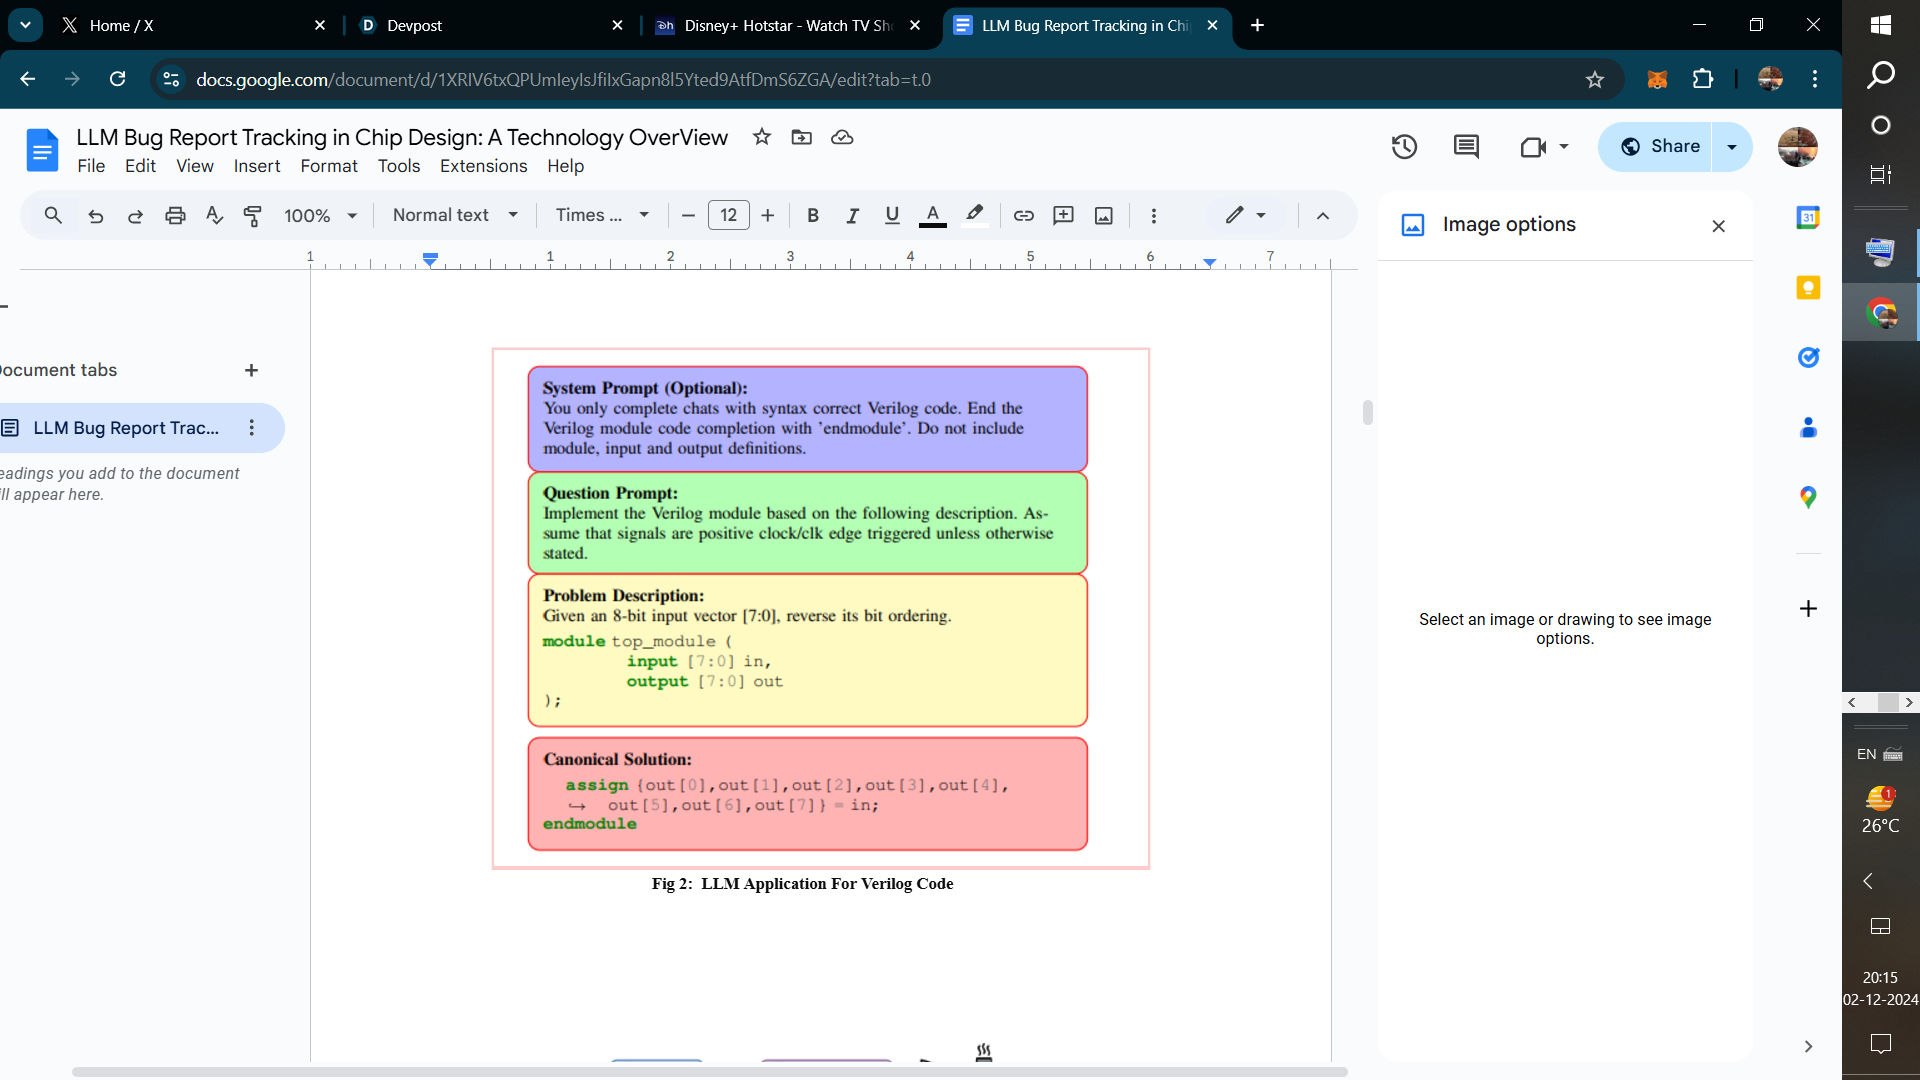1920x1080 pixels.
Task: Toggle bold formatting
Action: pyautogui.click(x=813, y=215)
